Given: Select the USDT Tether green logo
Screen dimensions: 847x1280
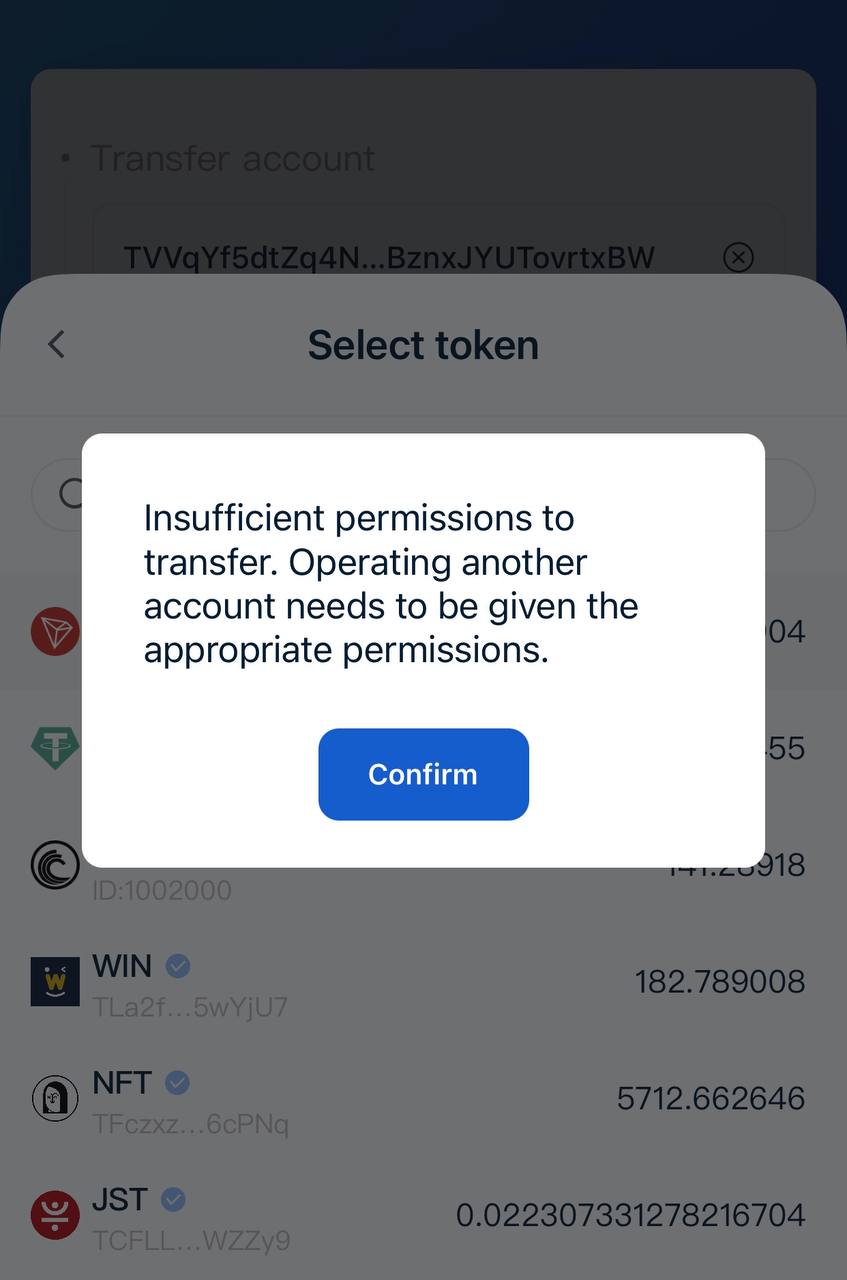Looking at the screenshot, I should coord(55,748).
